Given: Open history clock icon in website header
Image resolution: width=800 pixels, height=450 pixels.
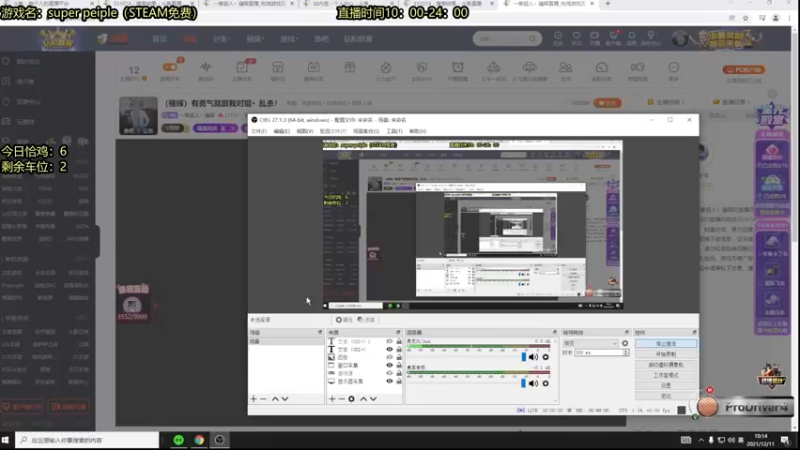Looking at the screenshot, I should pos(558,36).
